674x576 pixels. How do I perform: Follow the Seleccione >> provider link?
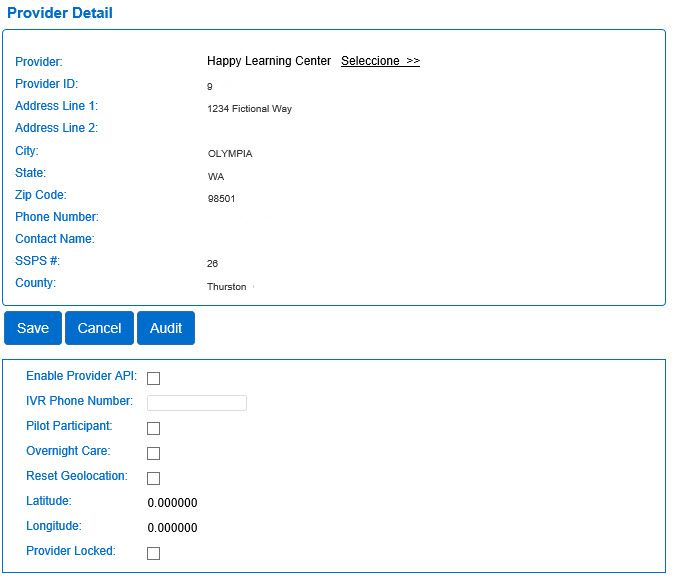[380, 61]
